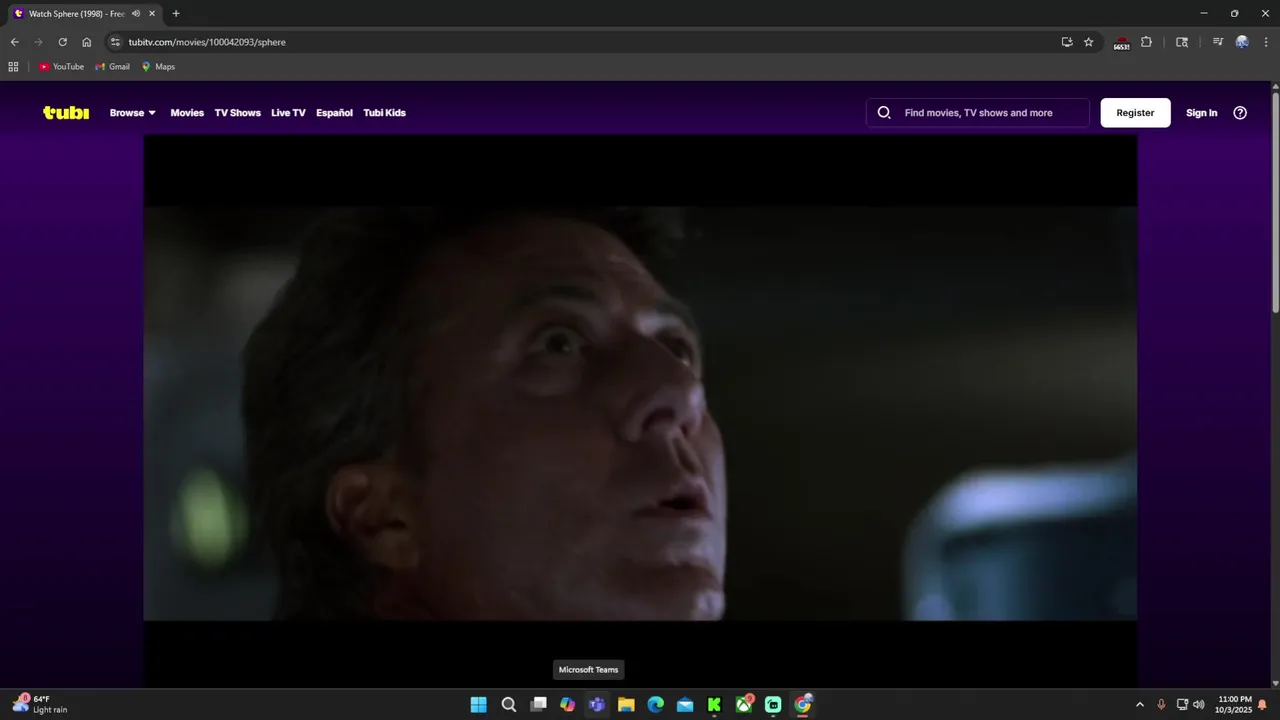Switch to Español content
1280x720 pixels.
(334, 113)
